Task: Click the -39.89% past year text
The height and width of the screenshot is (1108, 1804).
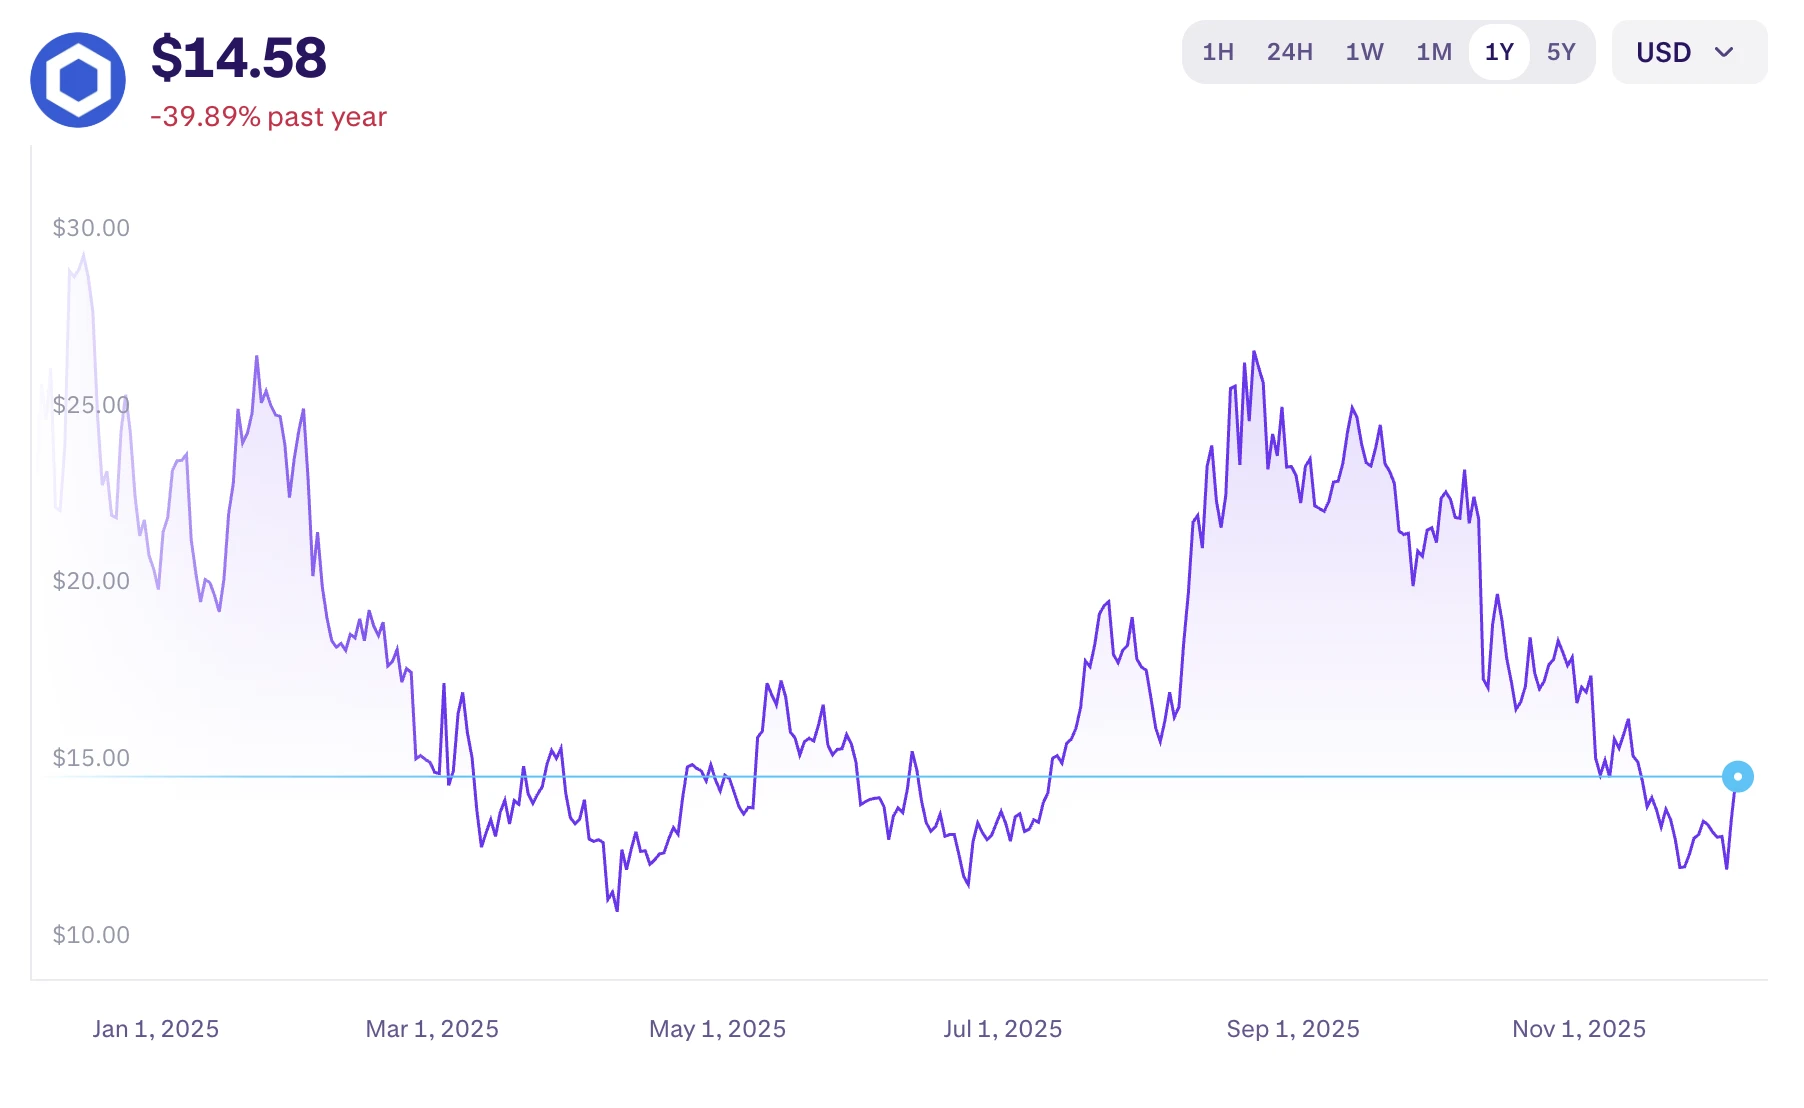Action: tap(268, 117)
